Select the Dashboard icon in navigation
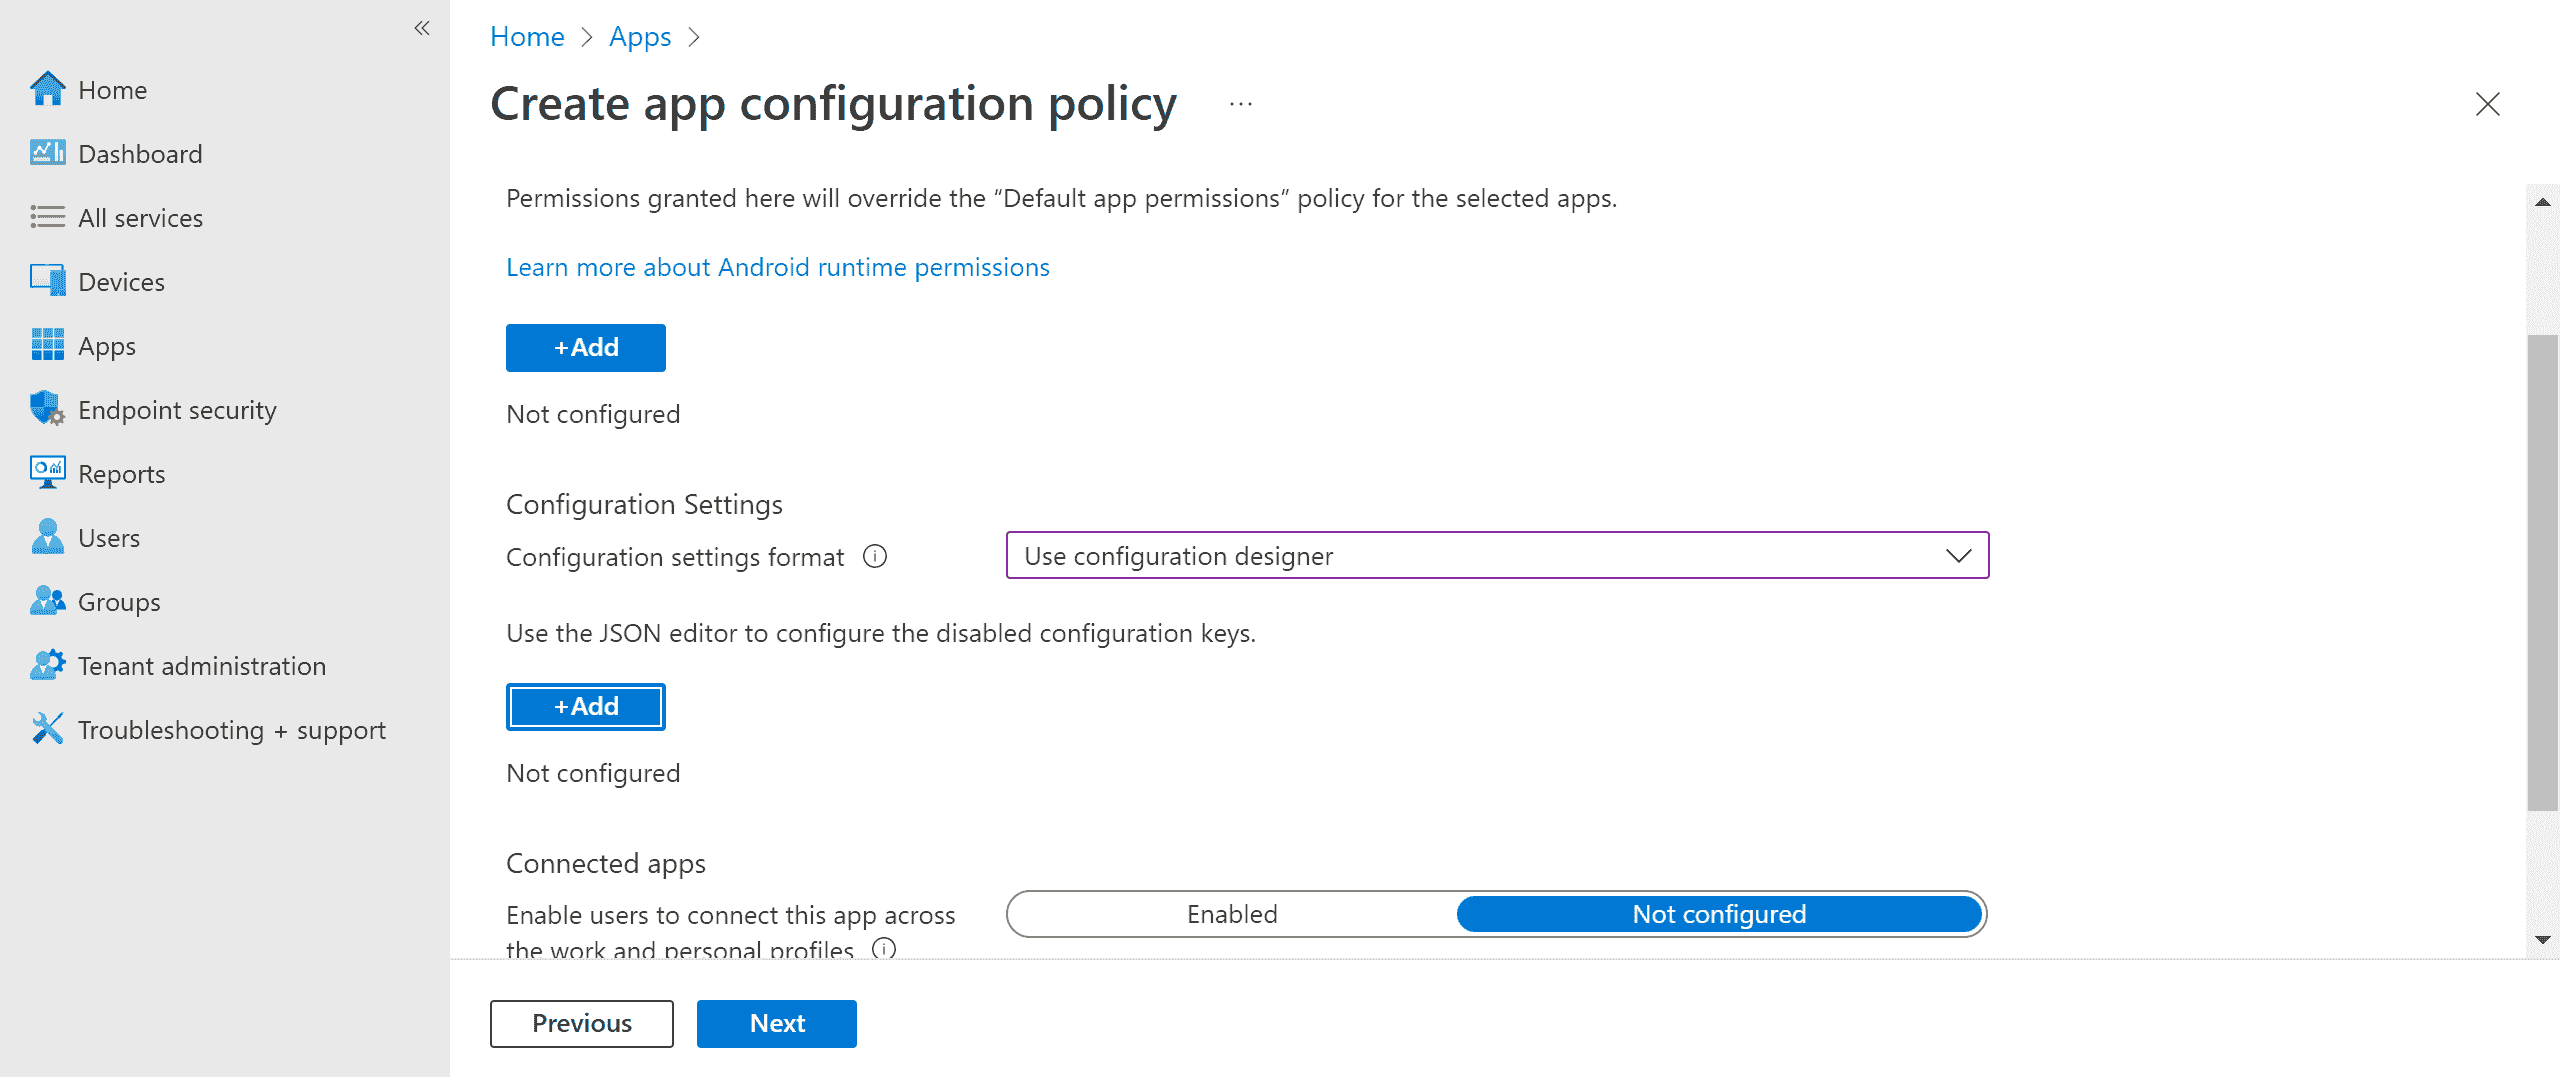The width and height of the screenshot is (2560, 1077). tap(46, 152)
